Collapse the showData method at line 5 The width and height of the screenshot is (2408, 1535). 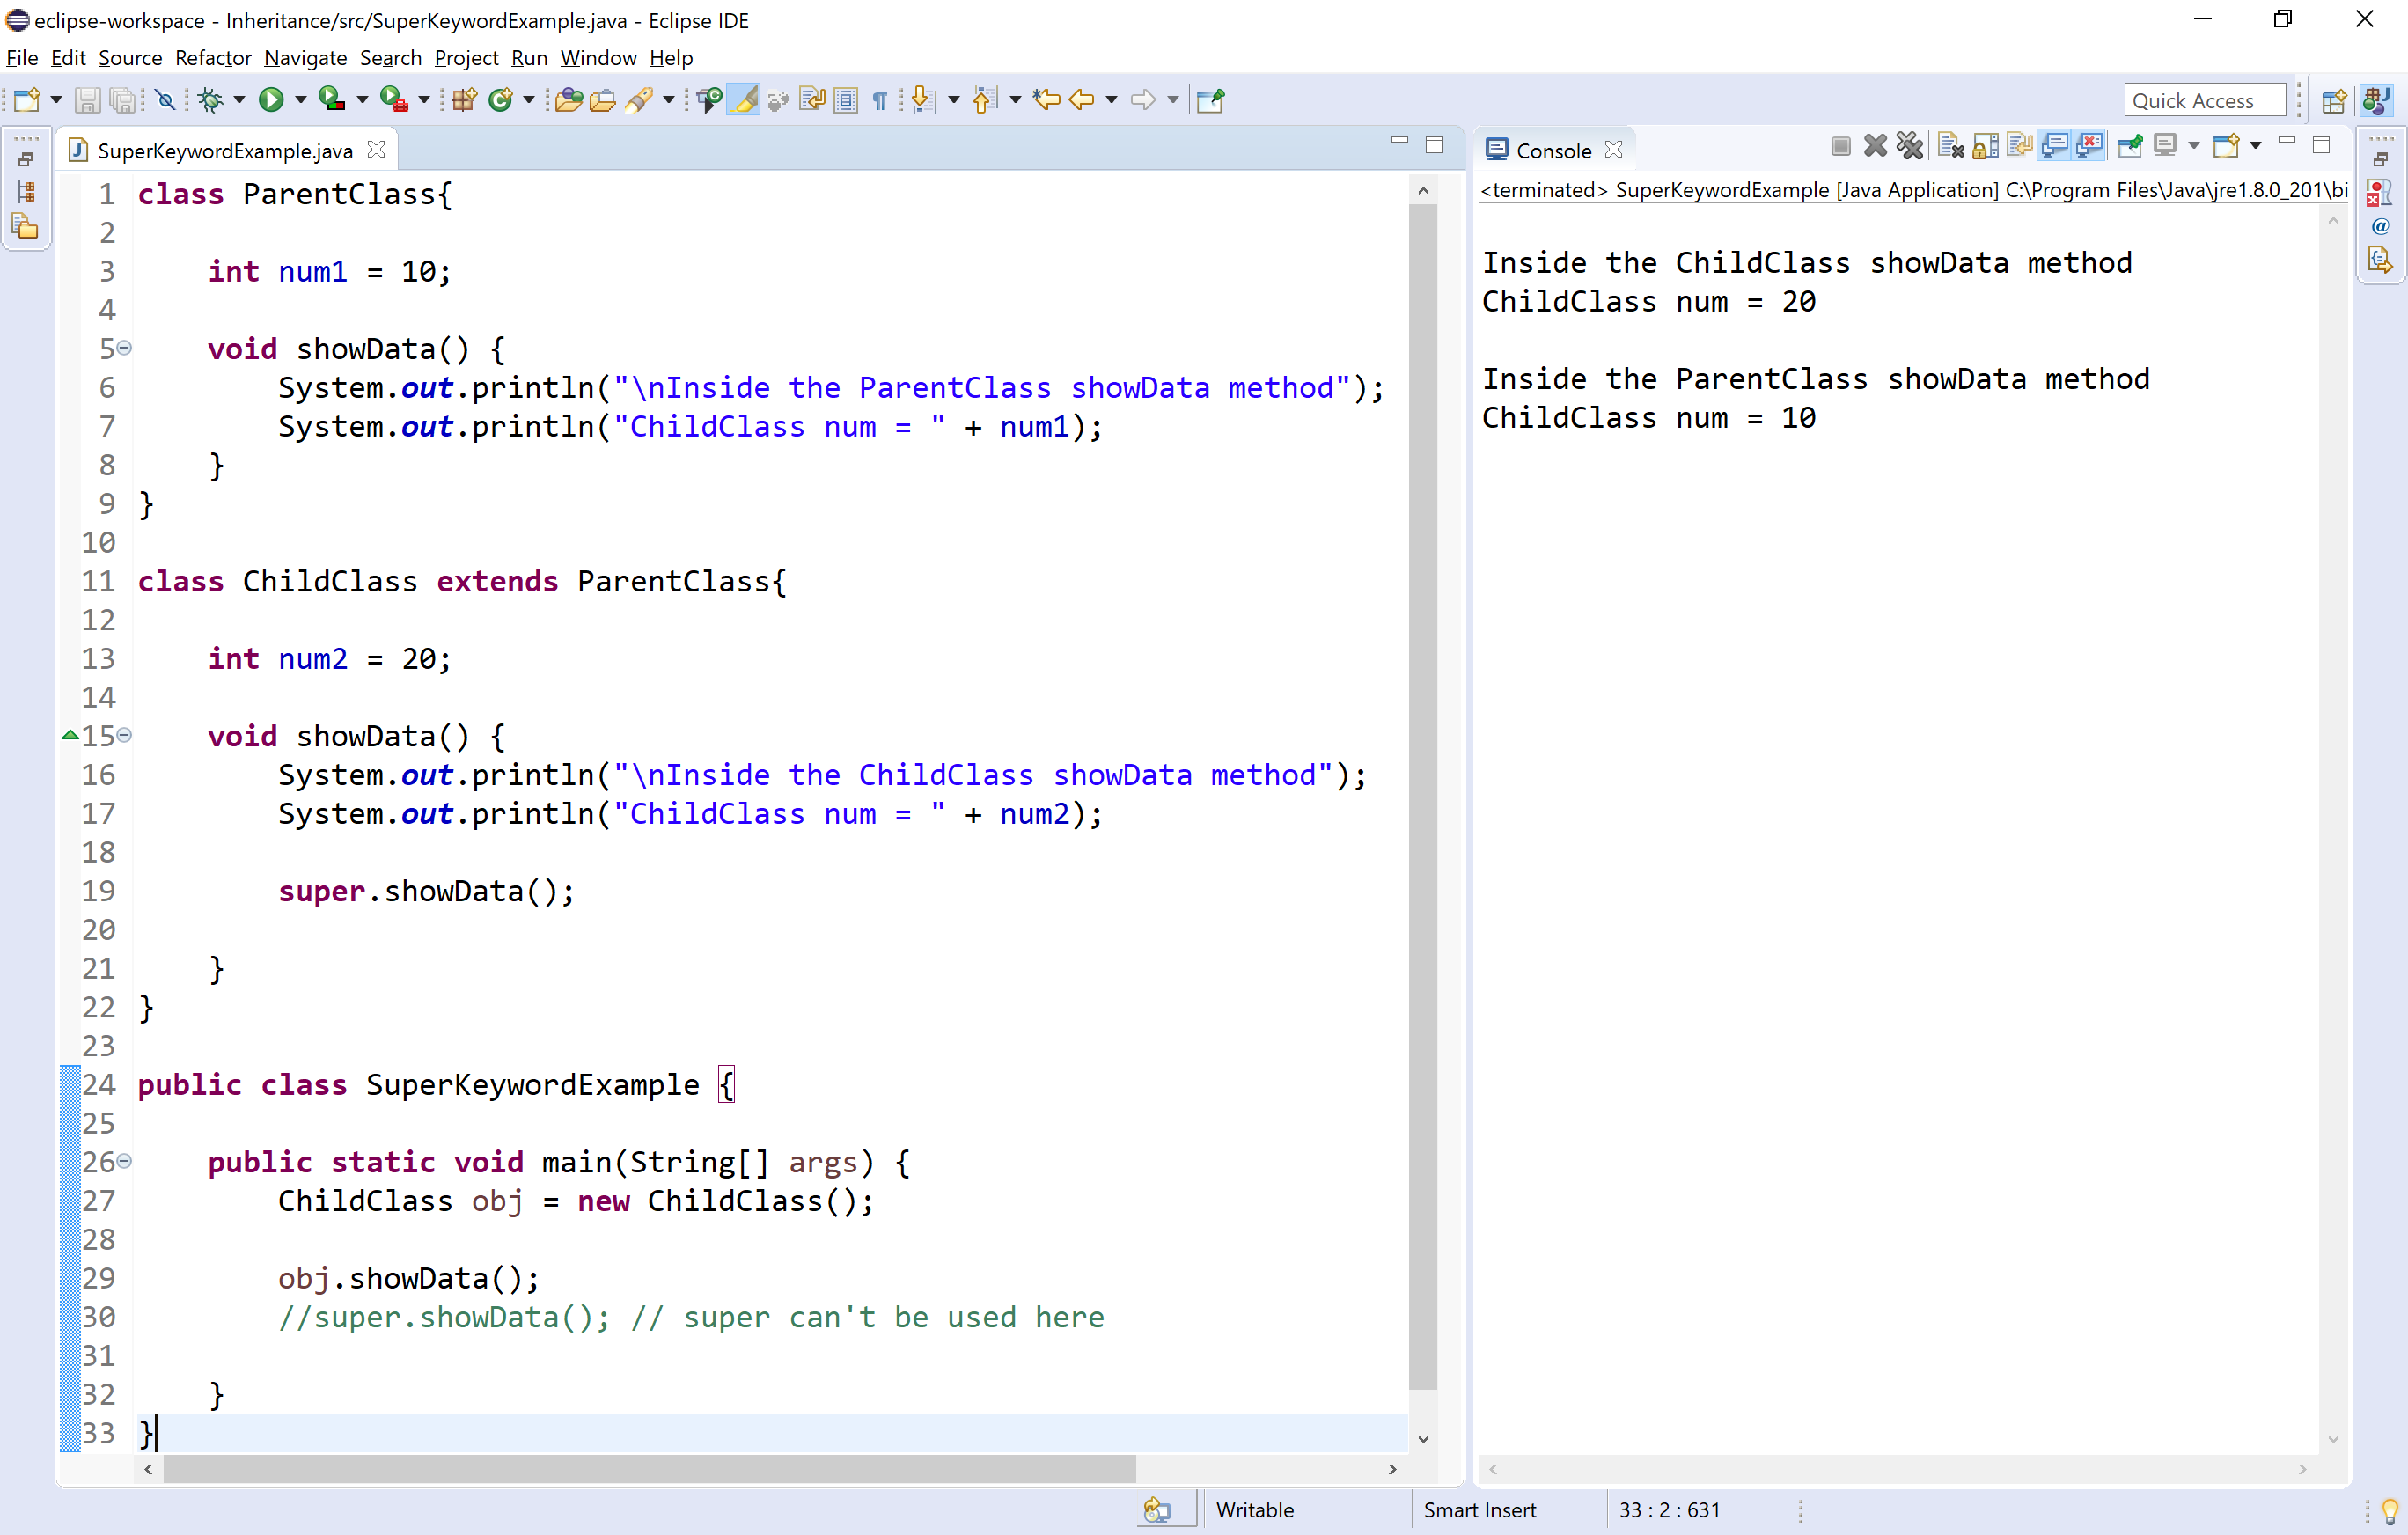pos(124,347)
